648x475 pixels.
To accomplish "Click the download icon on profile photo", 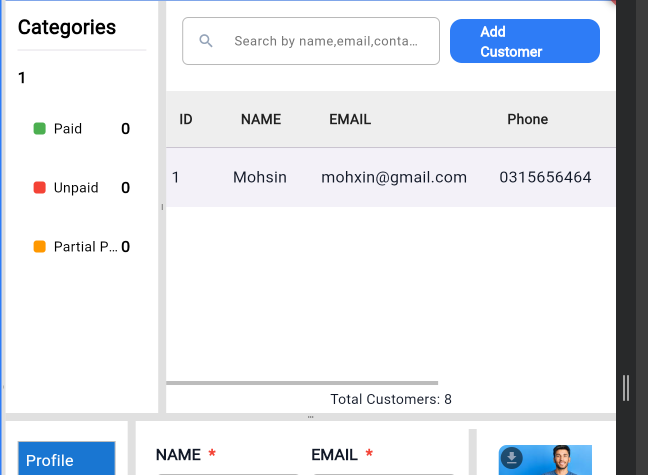I will tap(511, 458).
